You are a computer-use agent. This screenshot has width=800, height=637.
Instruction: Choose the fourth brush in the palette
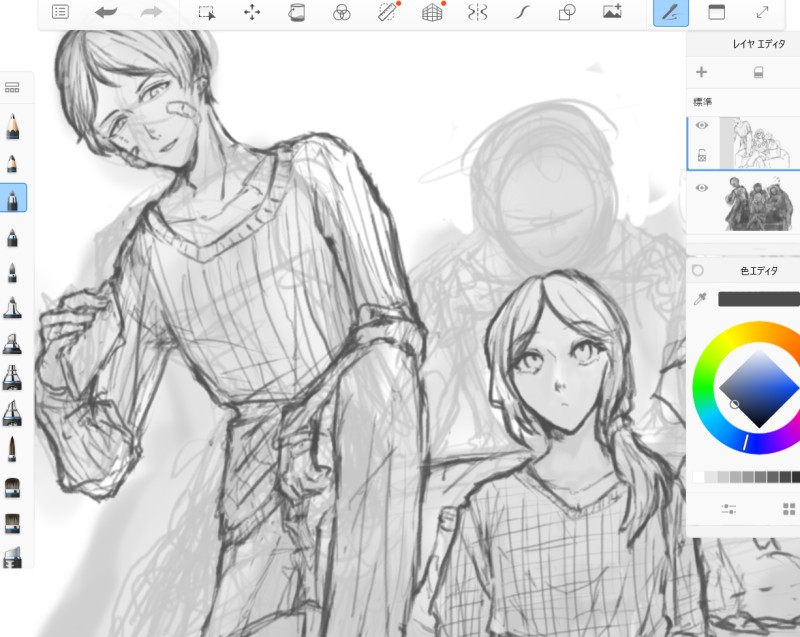12,238
